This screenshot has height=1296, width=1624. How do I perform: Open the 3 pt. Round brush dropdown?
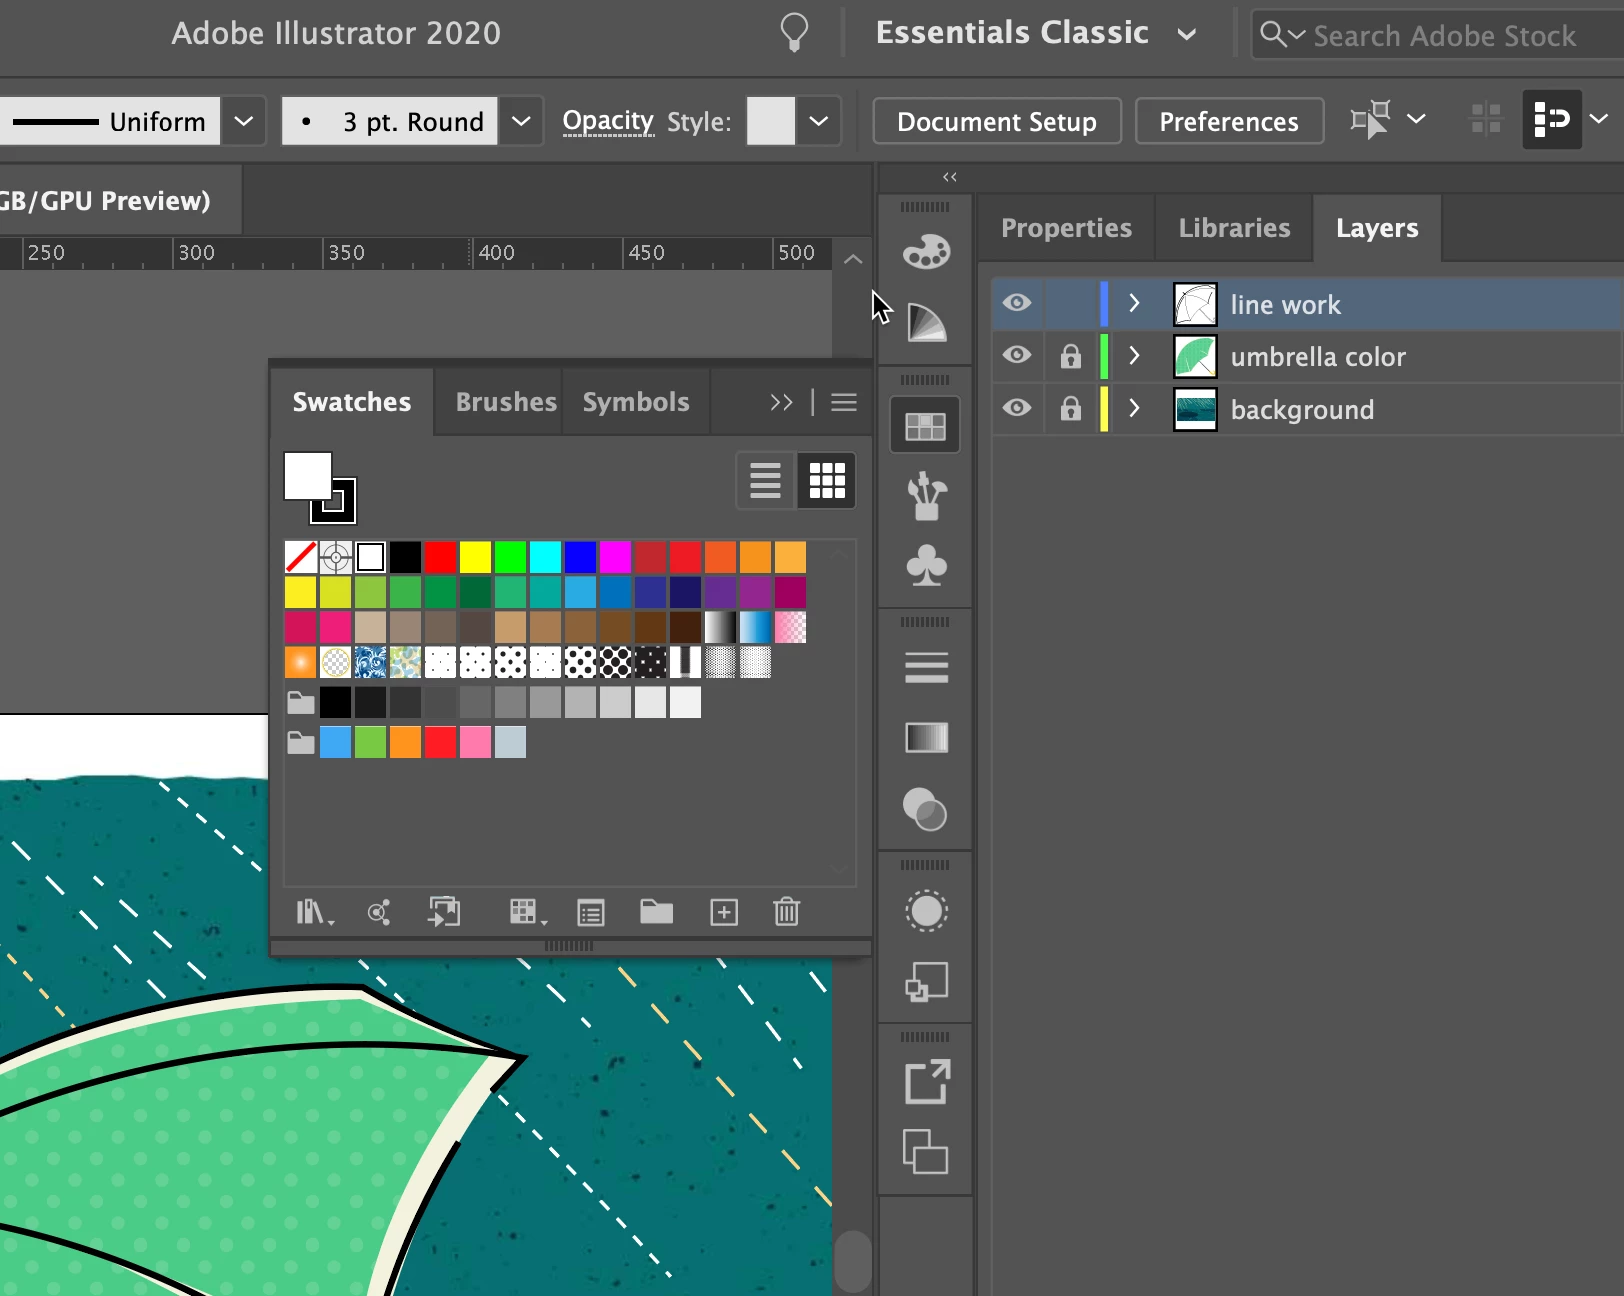(521, 121)
